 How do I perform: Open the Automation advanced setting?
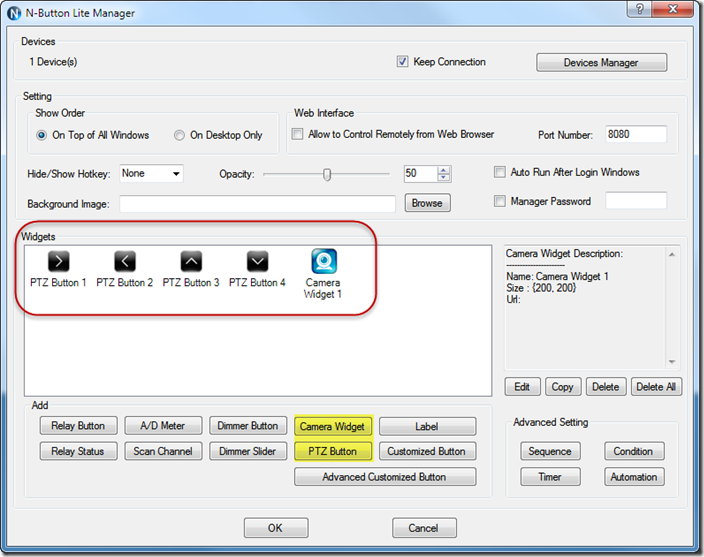(634, 477)
